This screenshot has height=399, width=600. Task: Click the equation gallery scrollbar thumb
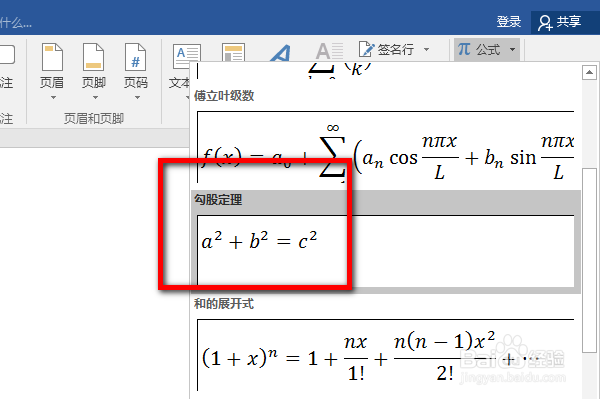(589, 260)
